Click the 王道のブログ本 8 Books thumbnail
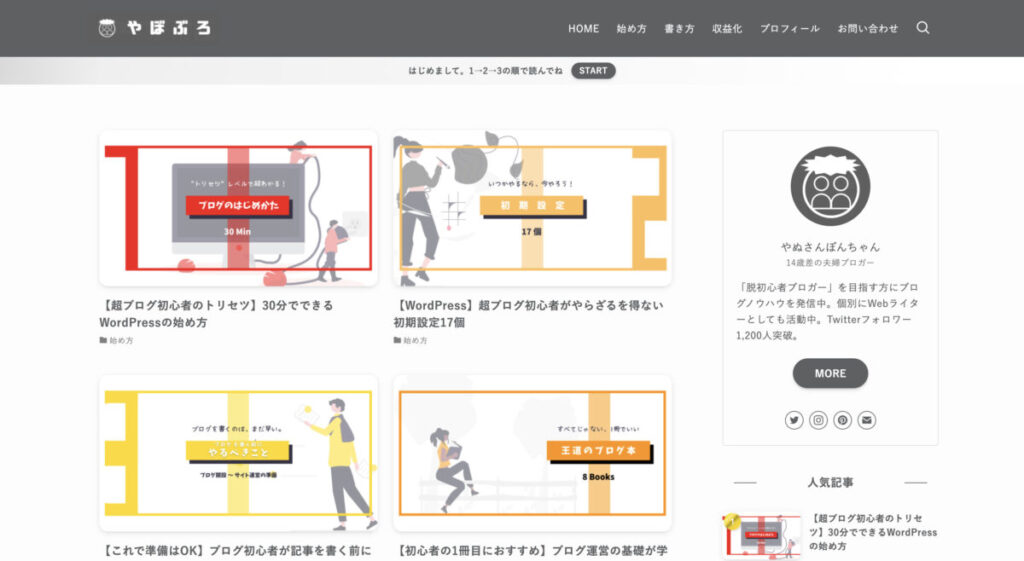The height and width of the screenshot is (561, 1024). click(x=532, y=453)
